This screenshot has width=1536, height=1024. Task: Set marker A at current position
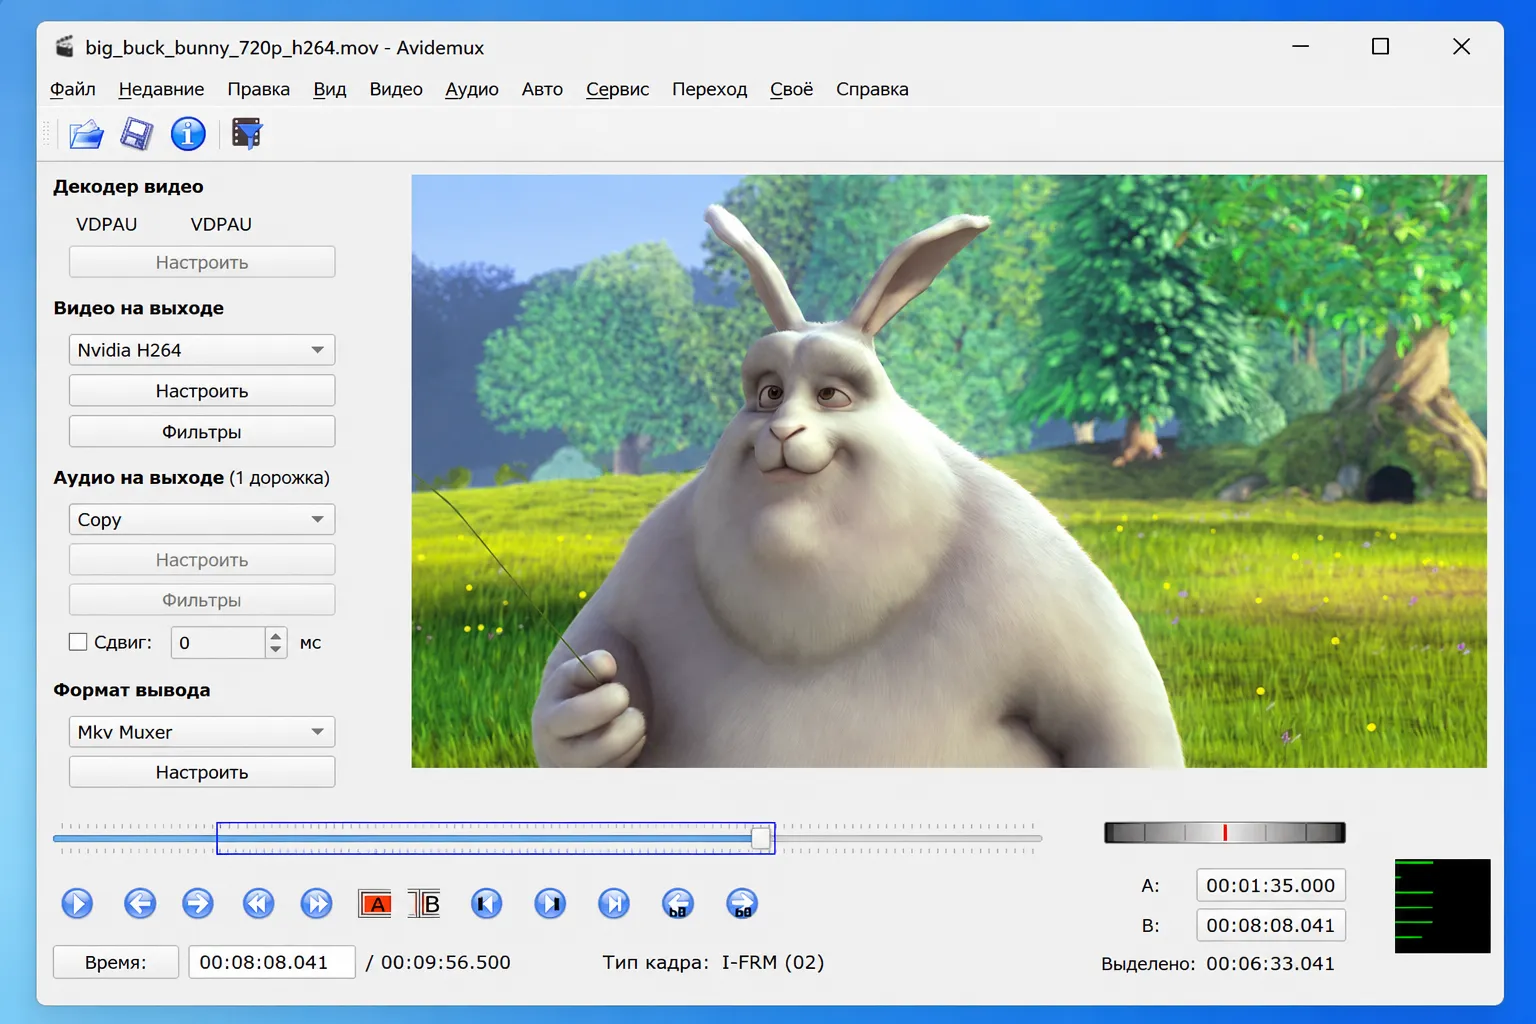(x=375, y=904)
